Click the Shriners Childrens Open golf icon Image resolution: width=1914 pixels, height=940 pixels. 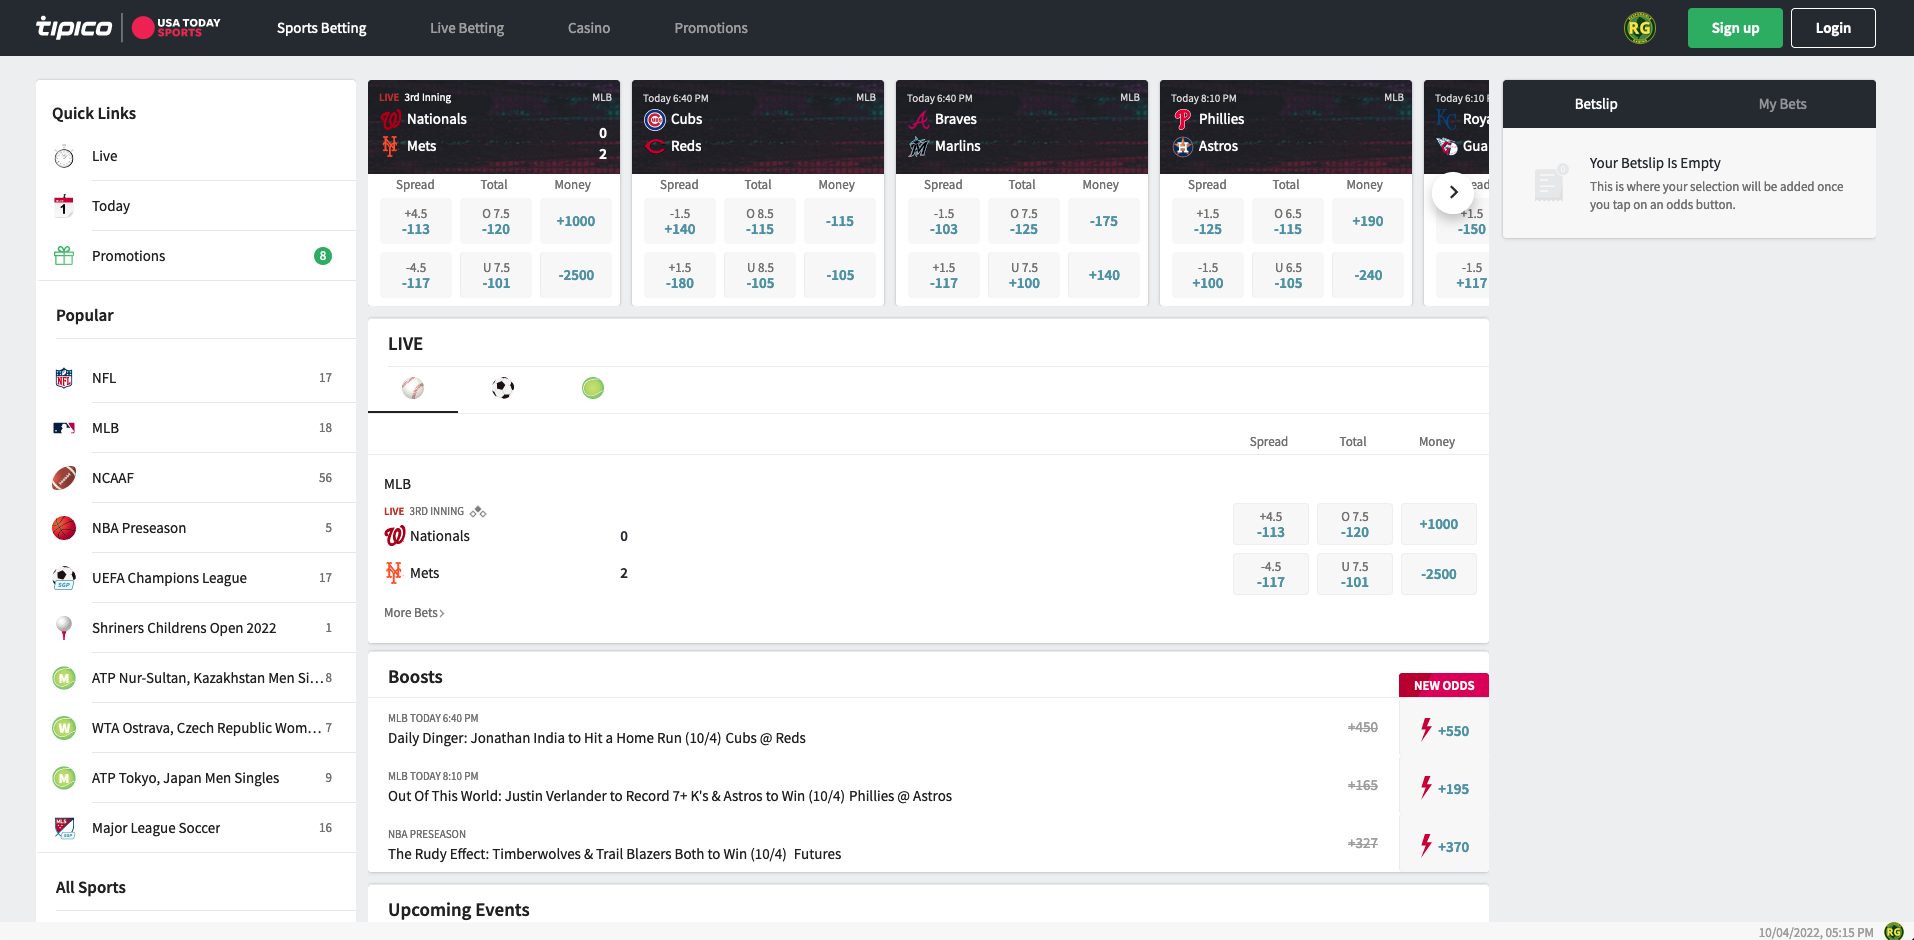pos(64,628)
